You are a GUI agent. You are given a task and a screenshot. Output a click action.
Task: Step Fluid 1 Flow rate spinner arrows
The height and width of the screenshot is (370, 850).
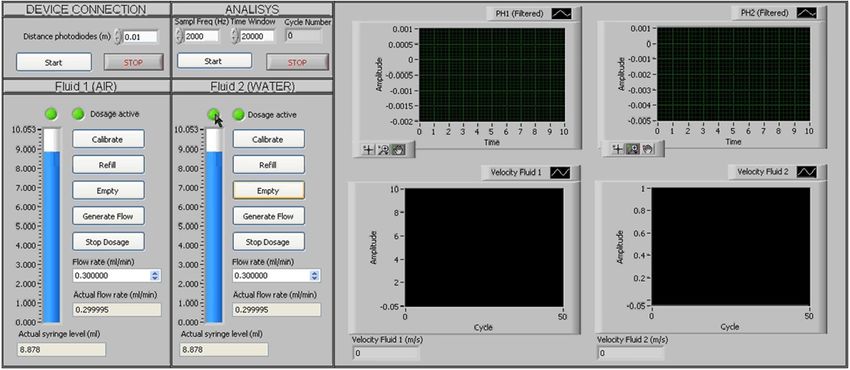point(155,276)
